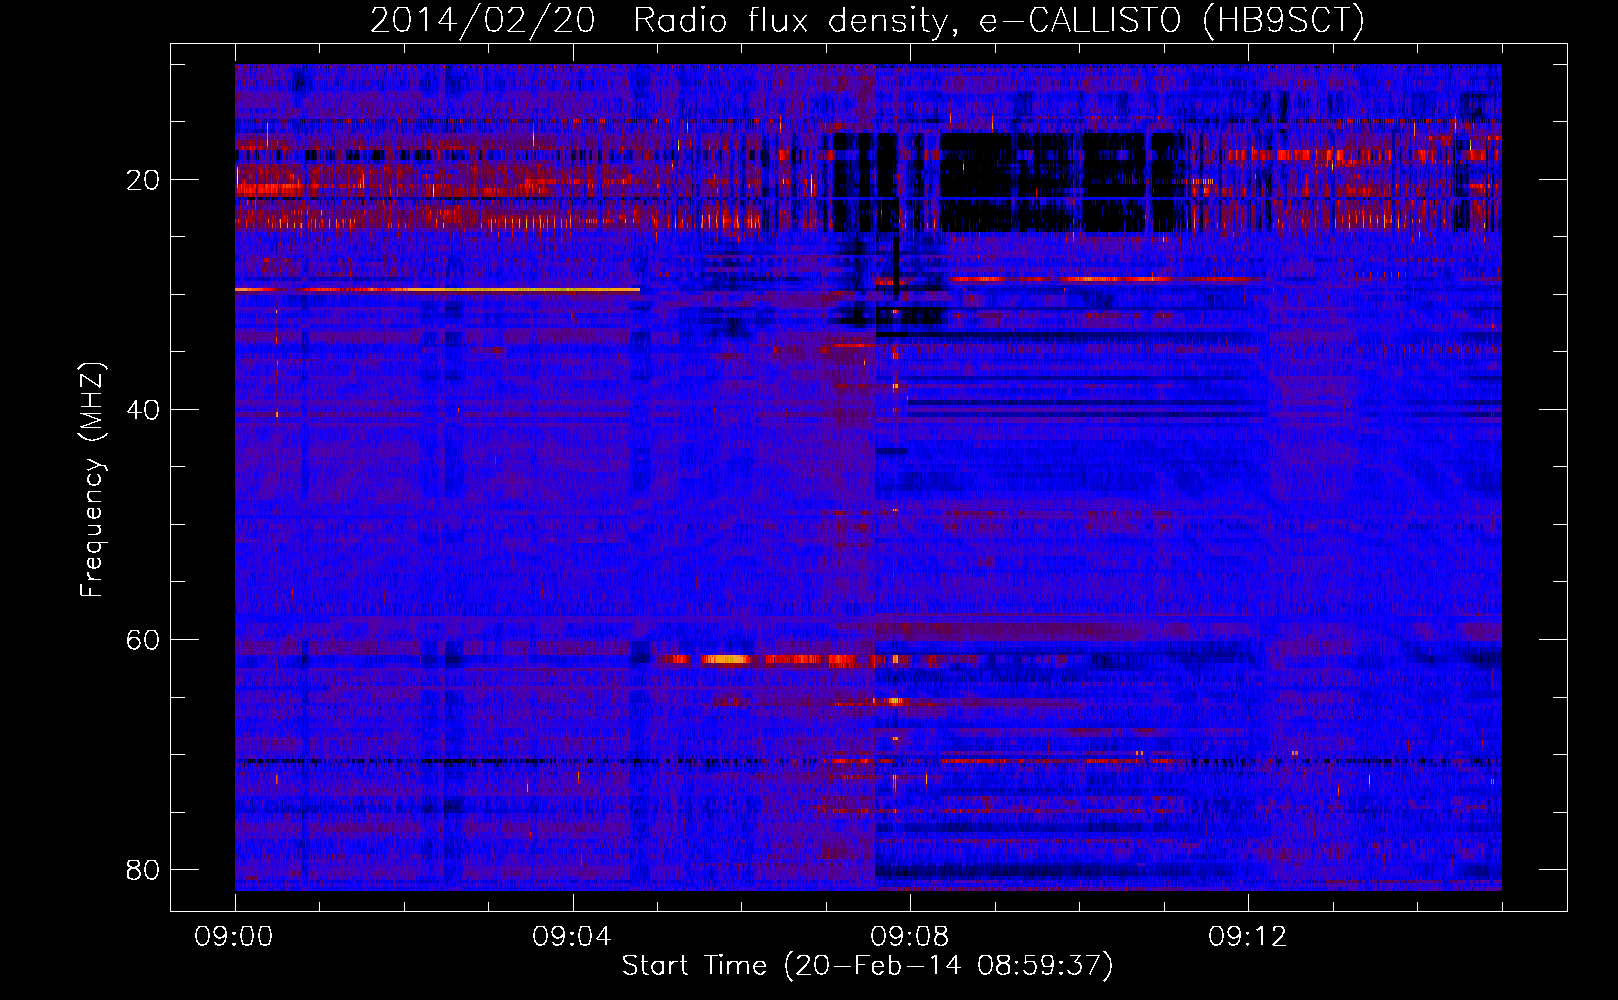Click the 60 frequency tick label
This screenshot has width=1618, height=1000.
143,639
